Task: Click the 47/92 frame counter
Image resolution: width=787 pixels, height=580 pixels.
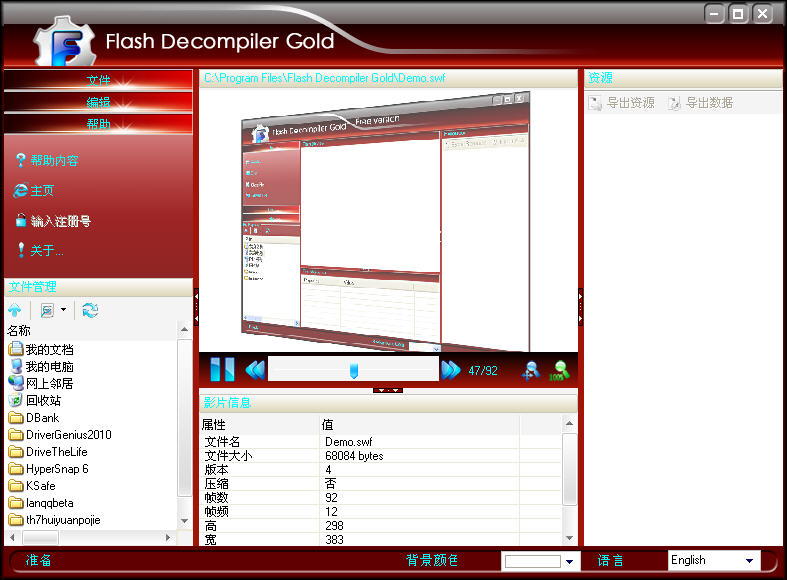Action: tap(483, 371)
